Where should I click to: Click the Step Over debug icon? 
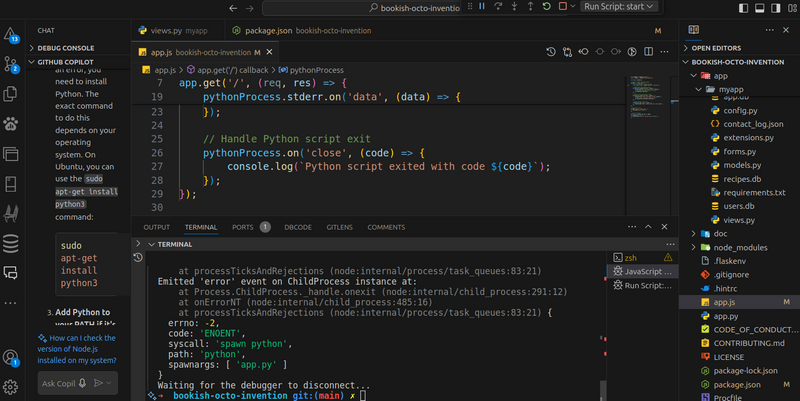point(498,7)
